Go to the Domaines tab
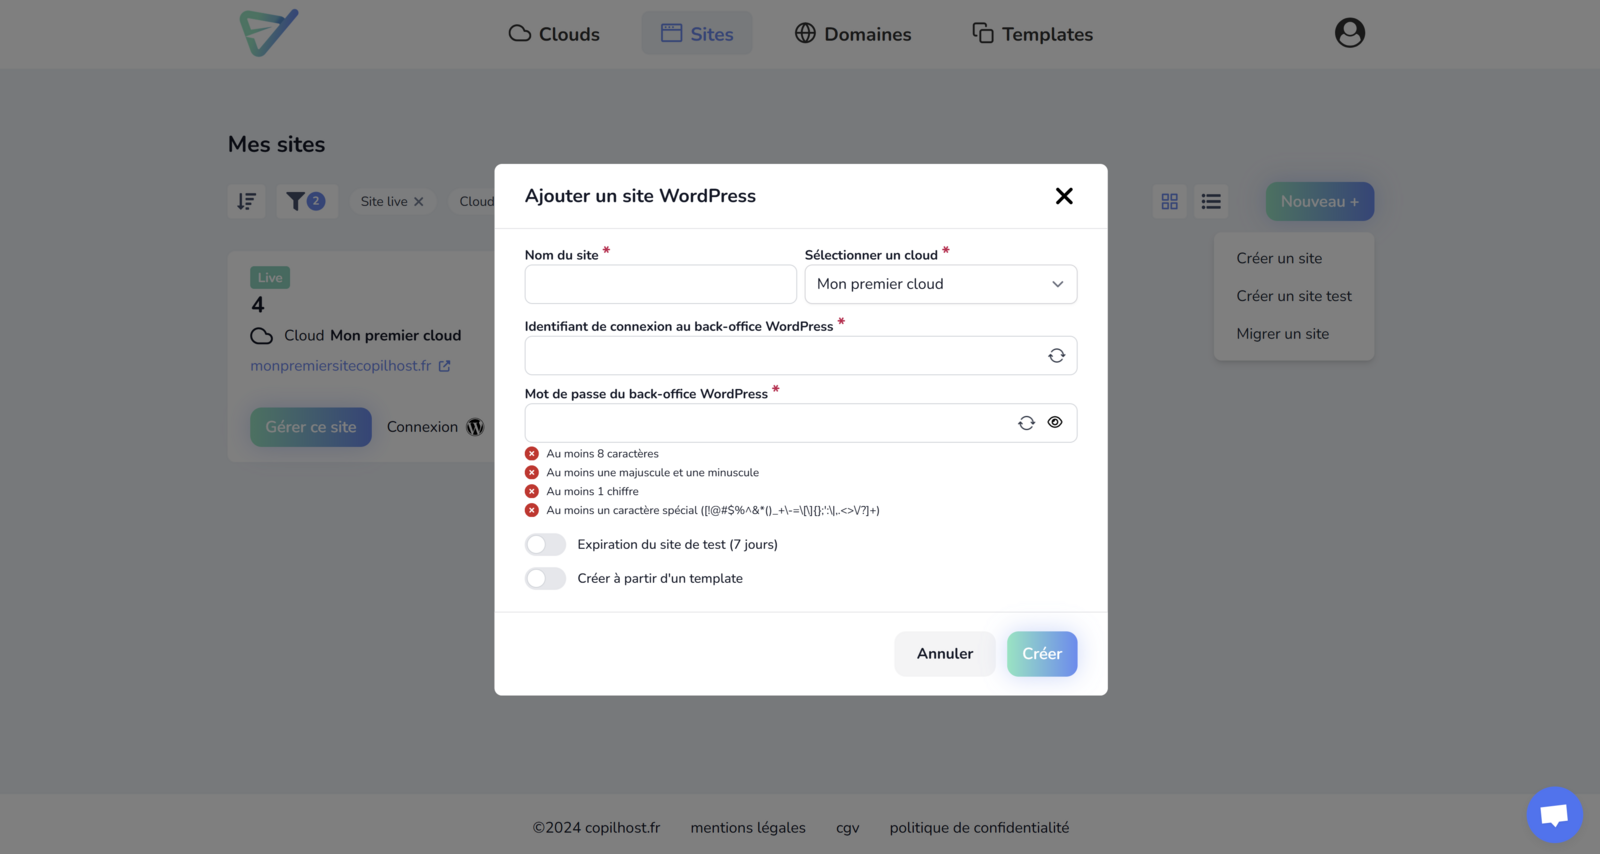The image size is (1600, 854). tap(853, 34)
